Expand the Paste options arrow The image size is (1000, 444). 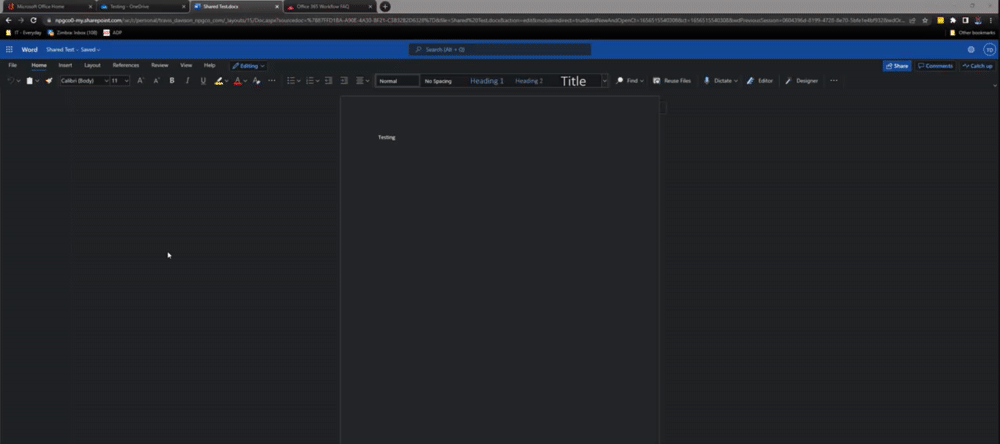pos(38,81)
